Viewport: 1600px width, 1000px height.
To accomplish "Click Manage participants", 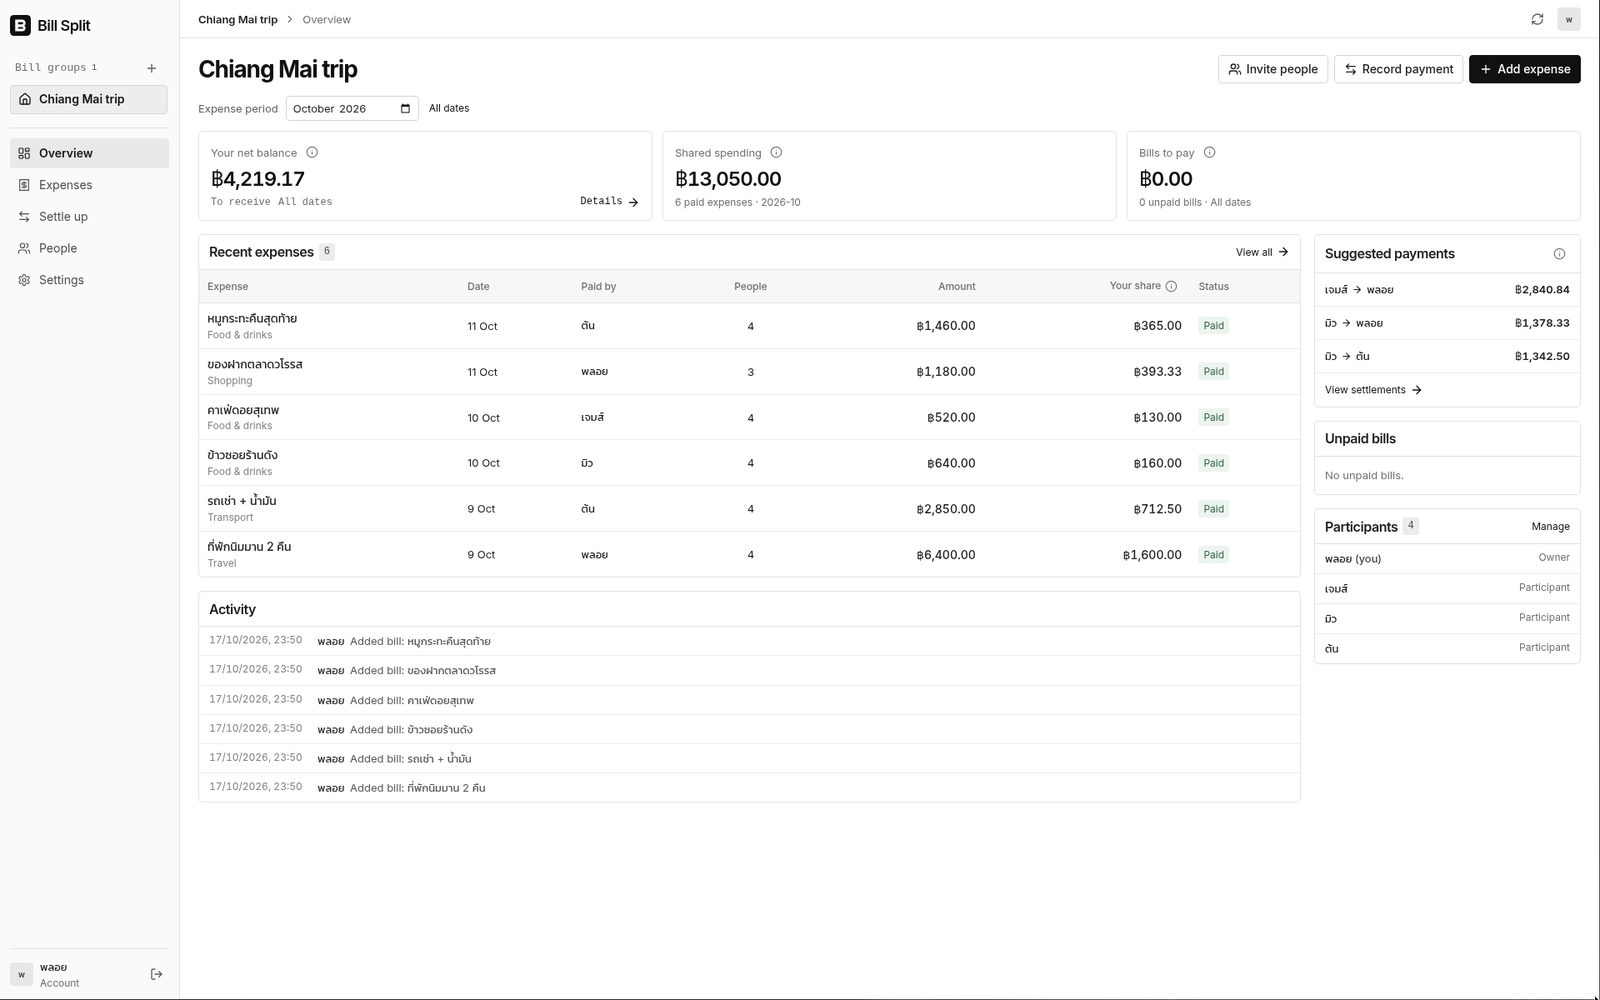I will pos(1550,527).
